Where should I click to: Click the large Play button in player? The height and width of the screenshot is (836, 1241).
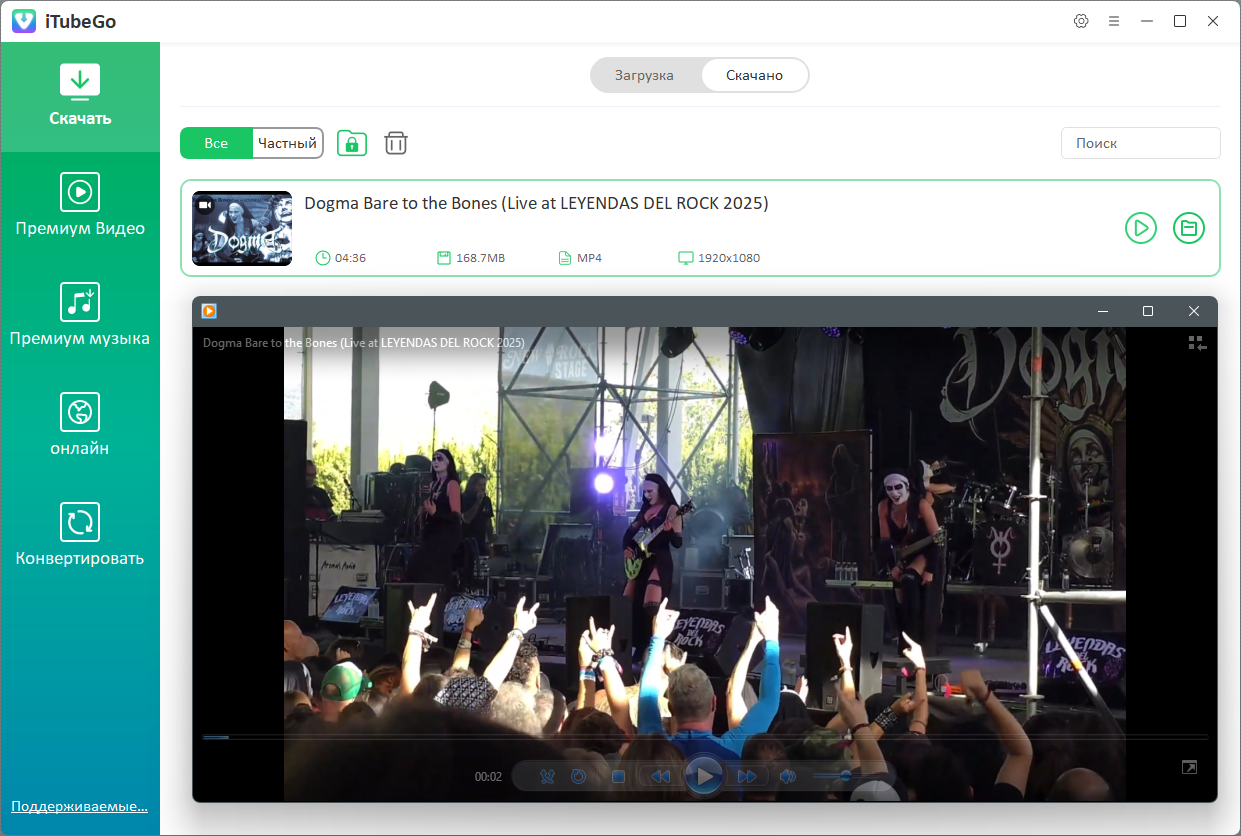point(704,776)
